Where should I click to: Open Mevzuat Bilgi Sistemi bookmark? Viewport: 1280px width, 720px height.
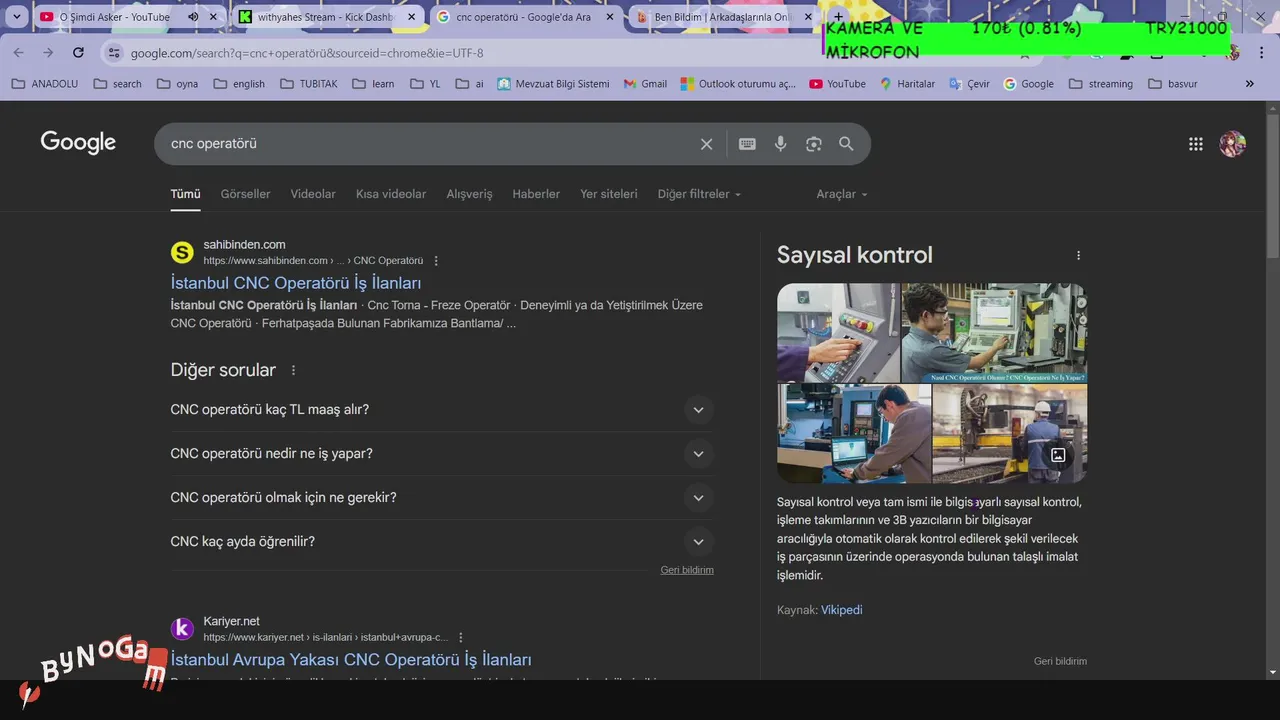553,84
